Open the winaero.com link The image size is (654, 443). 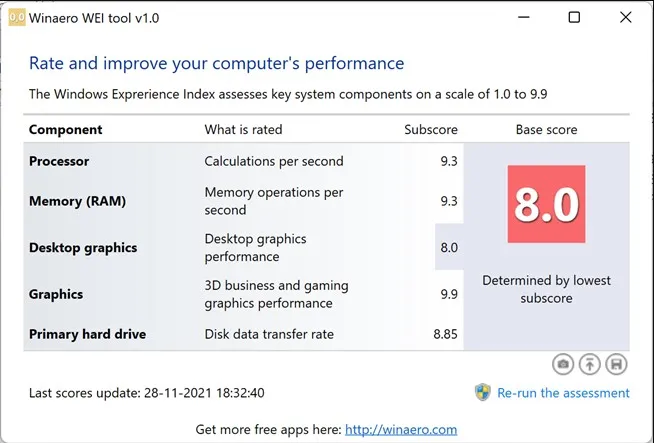pos(401,429)
